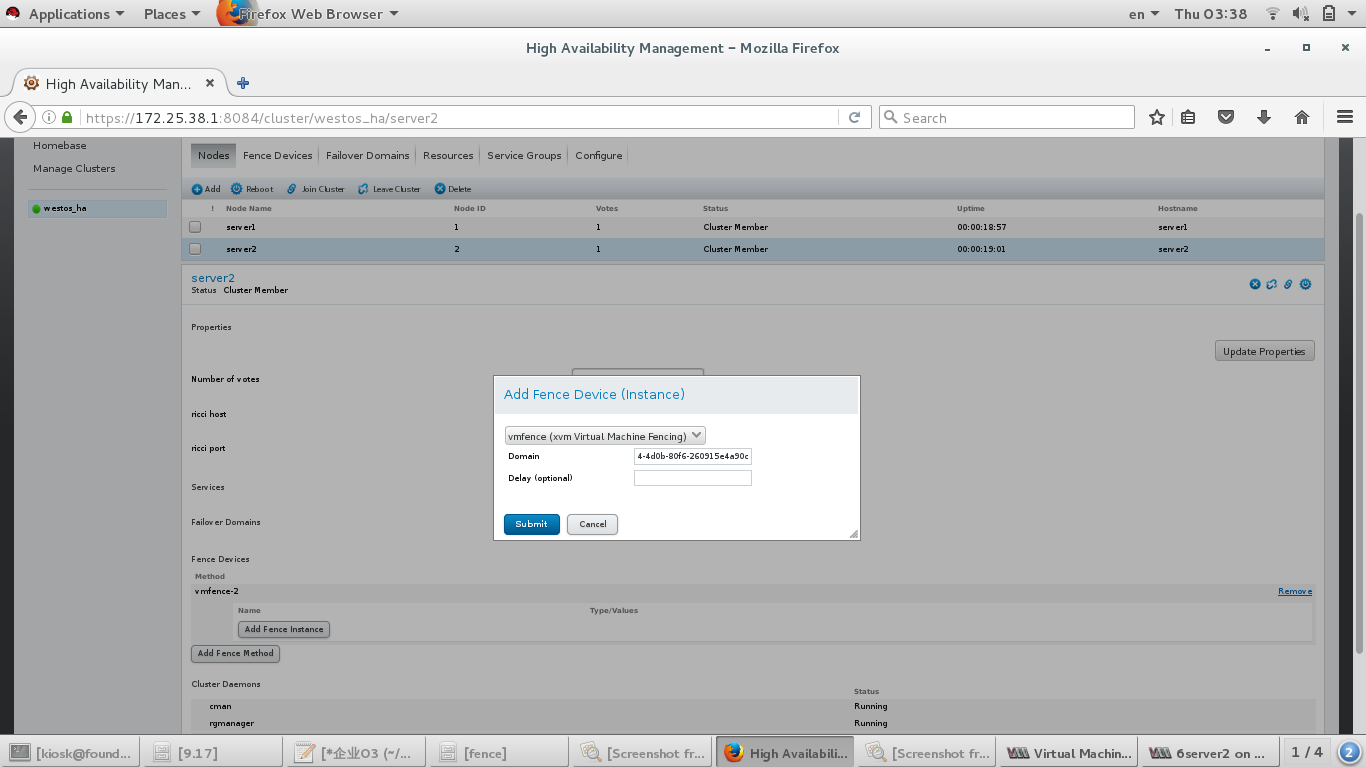1366x768 pixels.
Task: Cancel the Add Fence Device dialog
Action: 592,524
